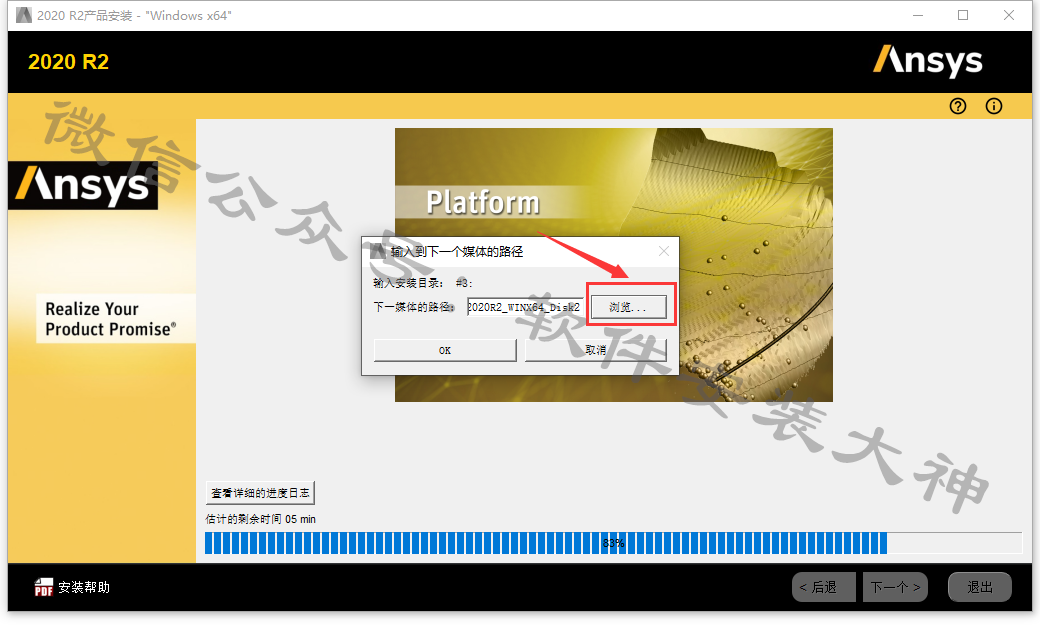This screenshot has height=633, width=1040.
Task: Click the 输入安装目录 #3 label
Action: tap(422, 283)
